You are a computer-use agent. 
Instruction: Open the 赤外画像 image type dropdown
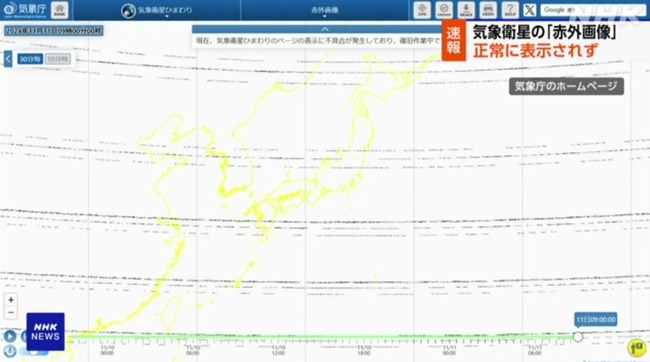(x=325, y=10)
